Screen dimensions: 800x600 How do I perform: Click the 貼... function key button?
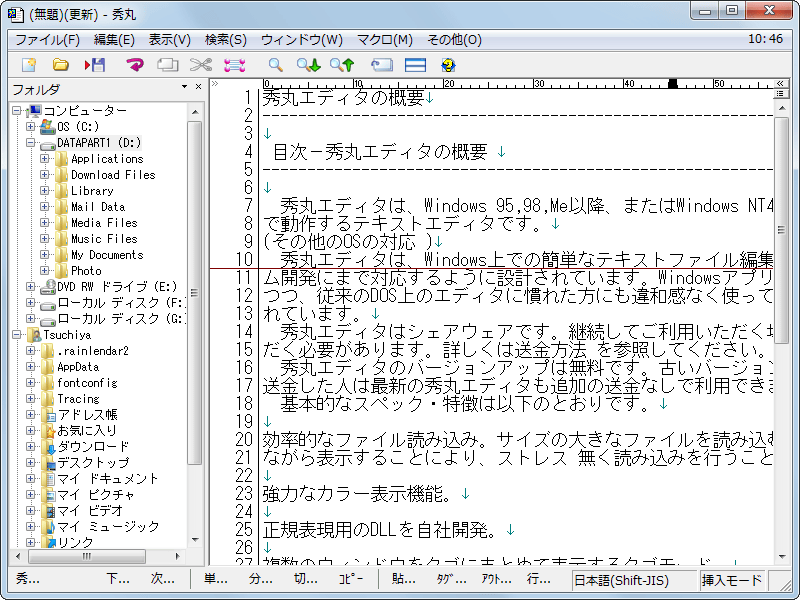click(x=403, y=579)
